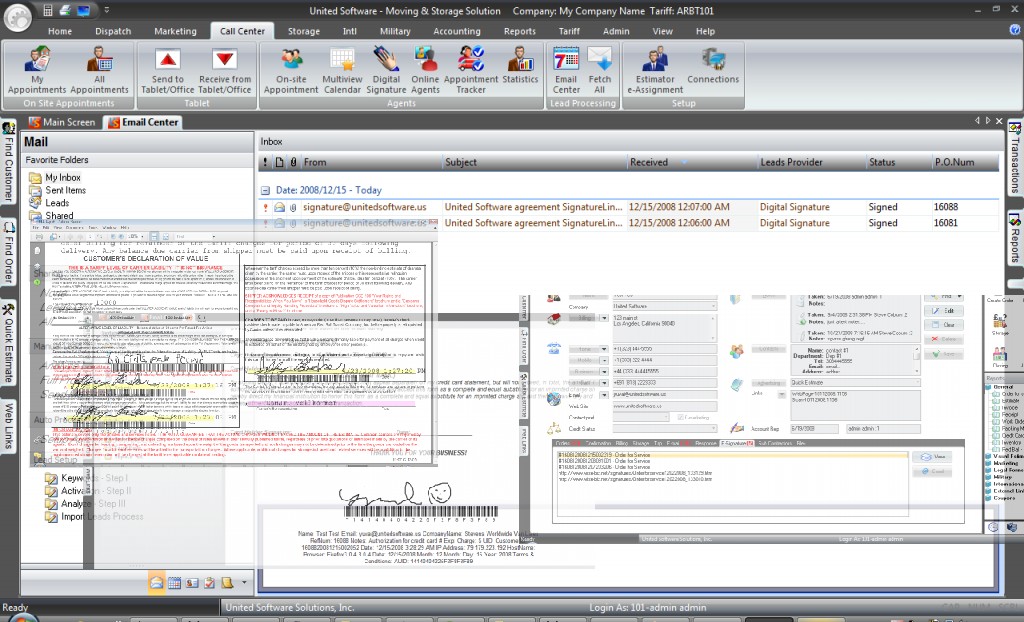The height and width of the screenshot is (622, 1024).
Task: Click the blue help icon beside ribbon tabs
Action: 1015,30
